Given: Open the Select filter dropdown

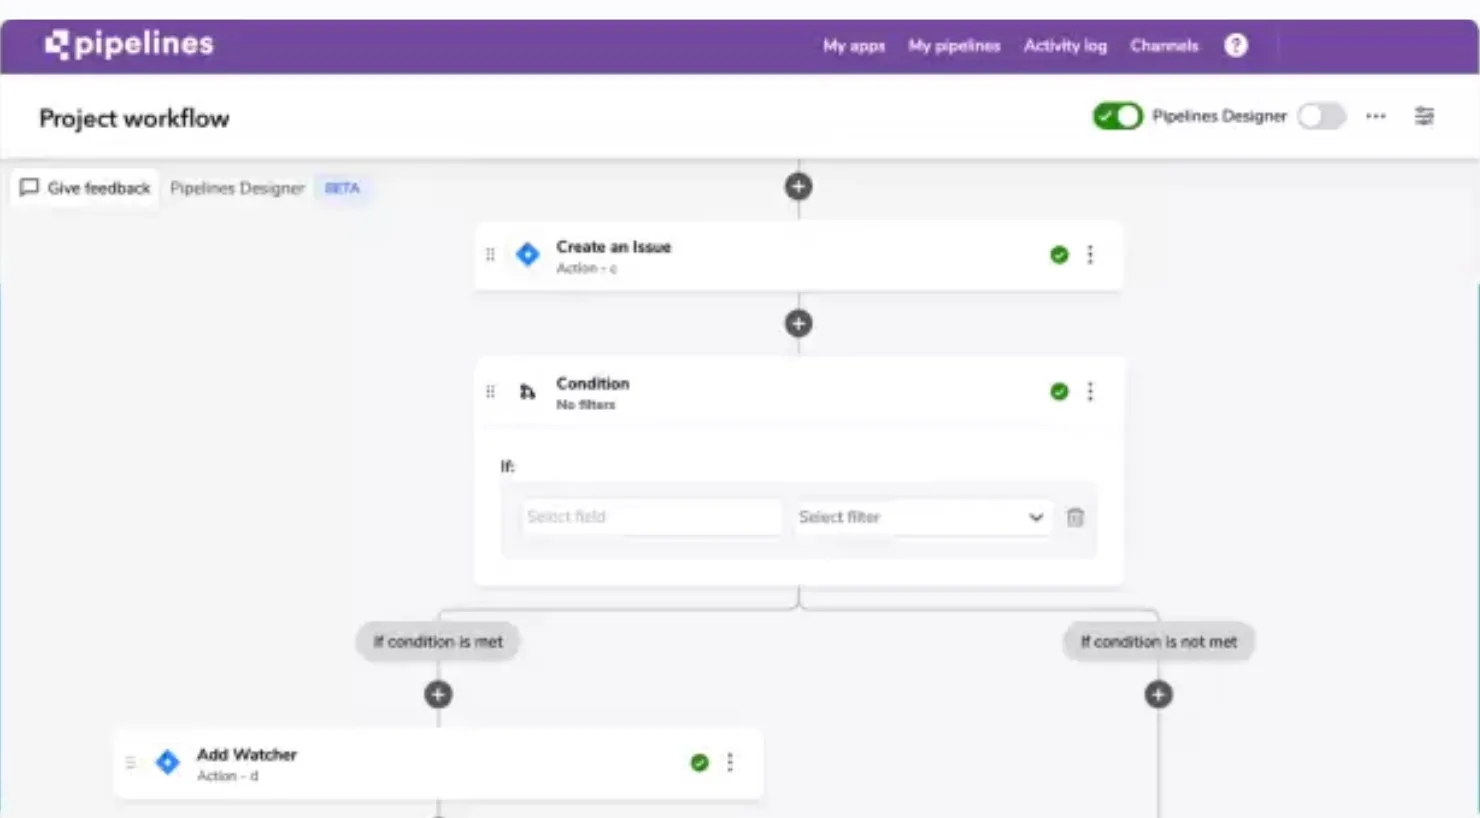Looking at the screenshot, I should [x=922, y=517].
